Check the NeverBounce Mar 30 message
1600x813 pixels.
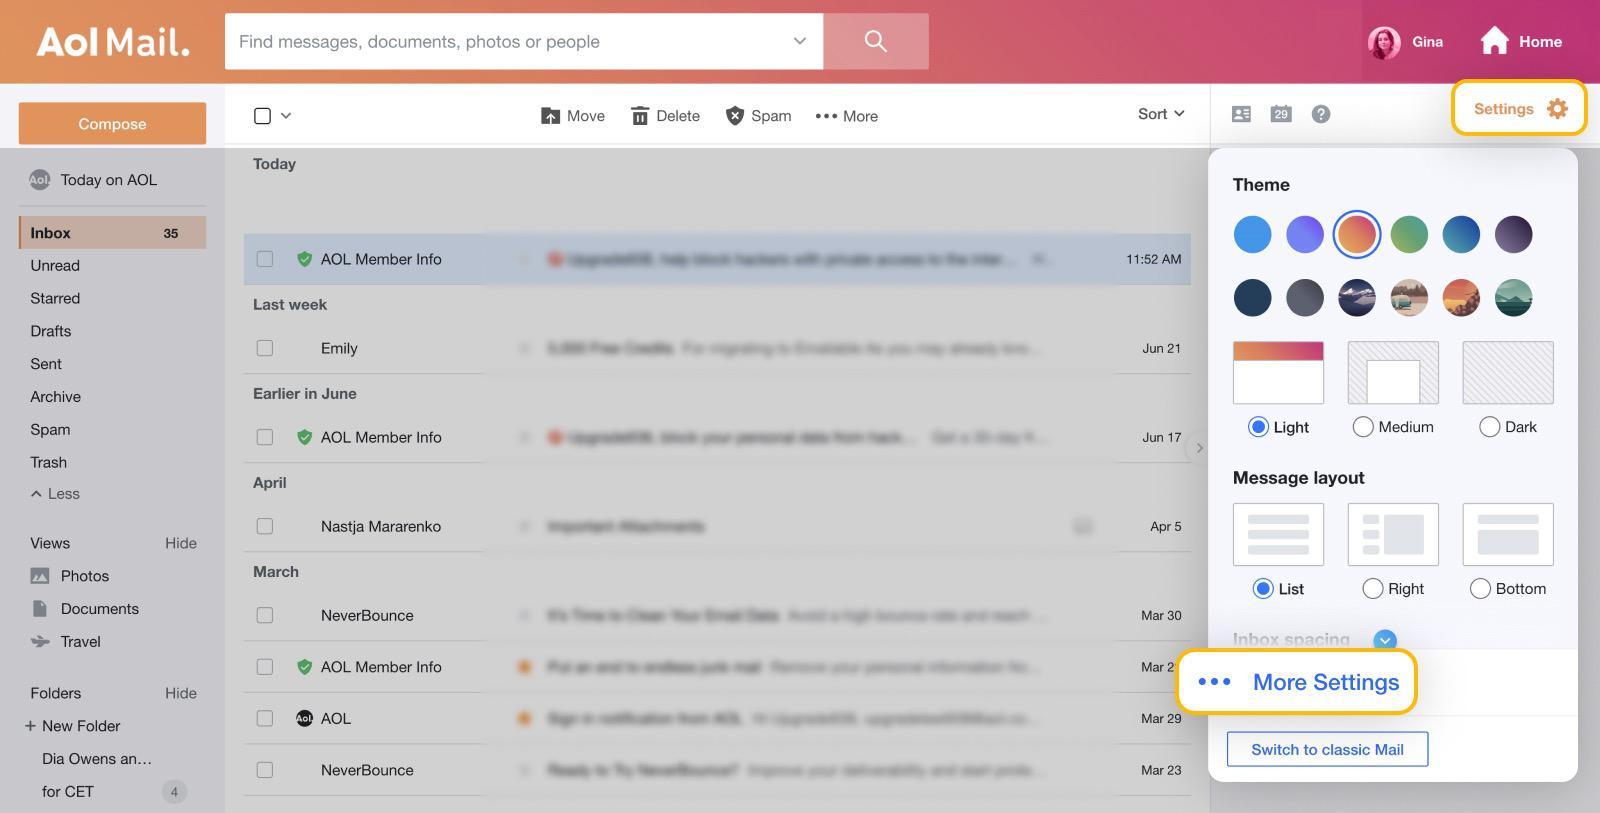tap(265, 615)
